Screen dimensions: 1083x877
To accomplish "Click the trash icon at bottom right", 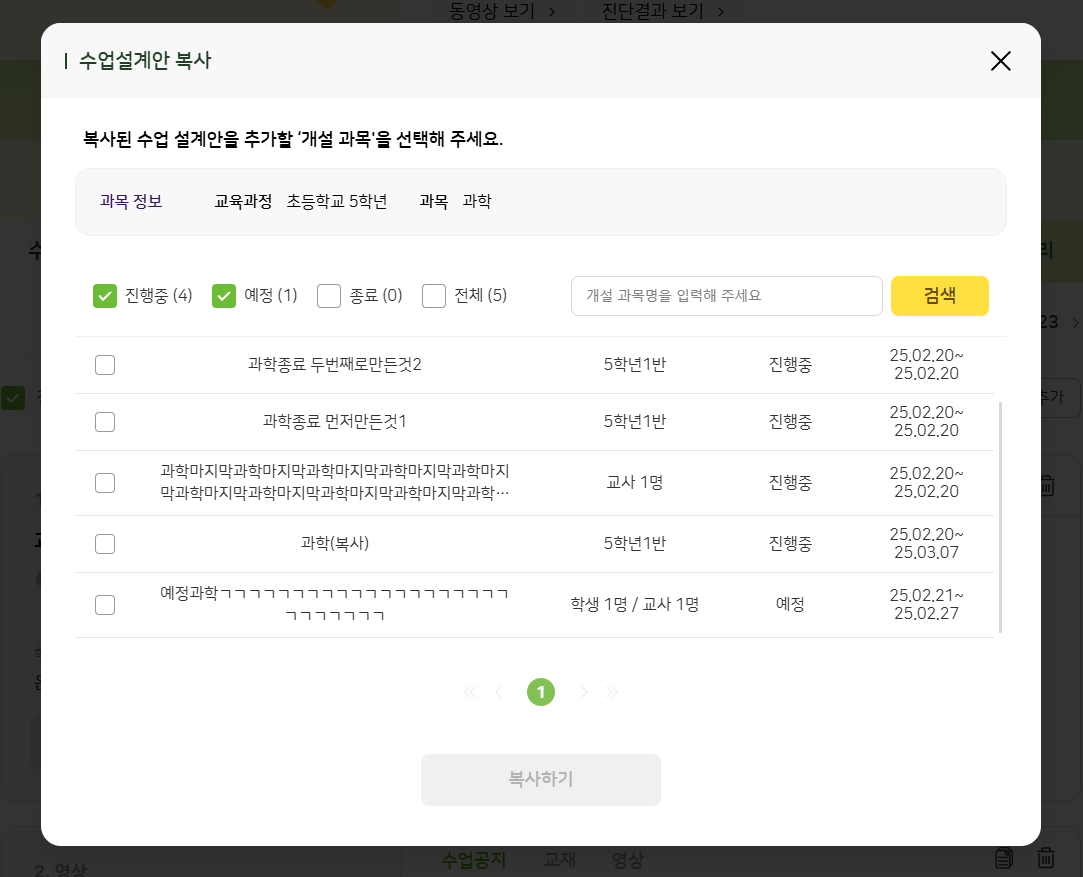I will pos(1045,858).
